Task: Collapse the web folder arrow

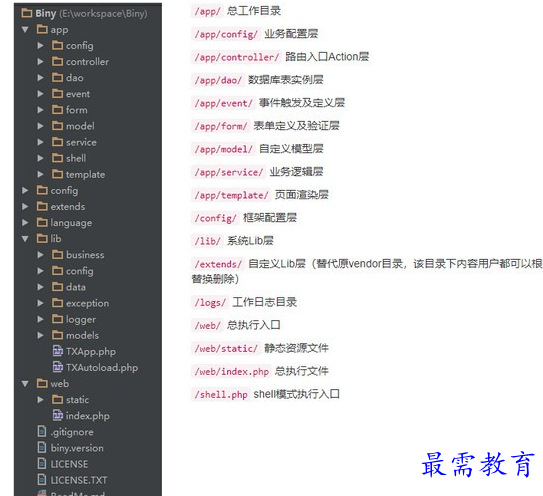Action: (x=25, y=384)
